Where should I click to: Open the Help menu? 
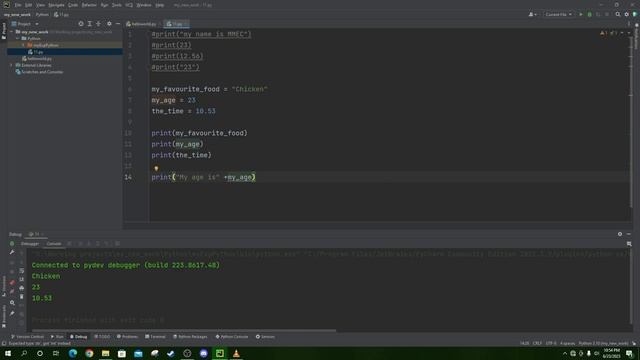click(160, 5)
